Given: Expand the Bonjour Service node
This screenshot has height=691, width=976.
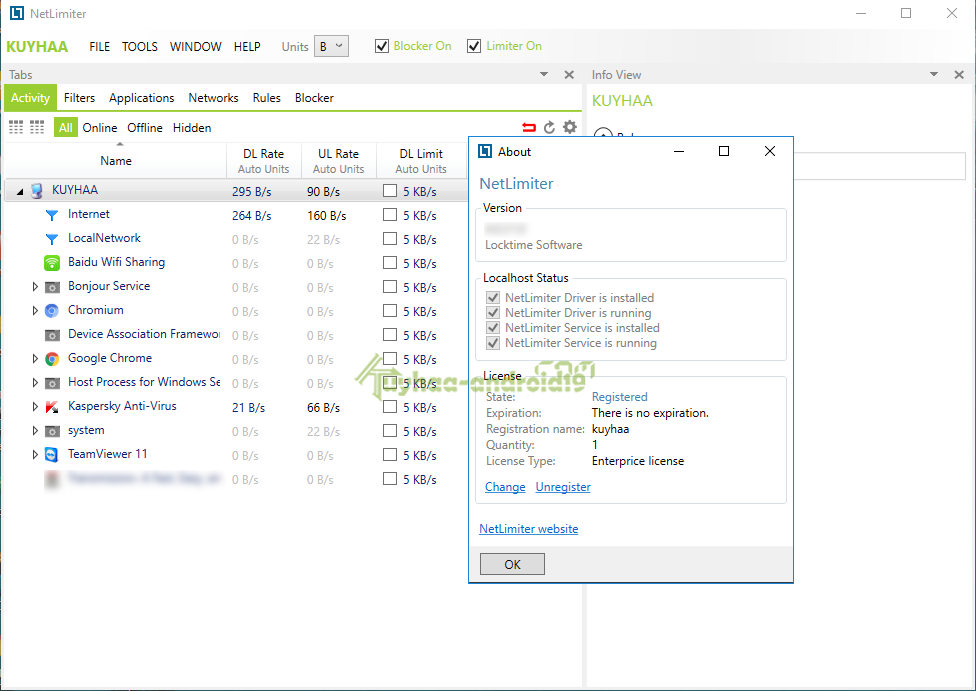Looking at the screenshot, I should point(35,286).
